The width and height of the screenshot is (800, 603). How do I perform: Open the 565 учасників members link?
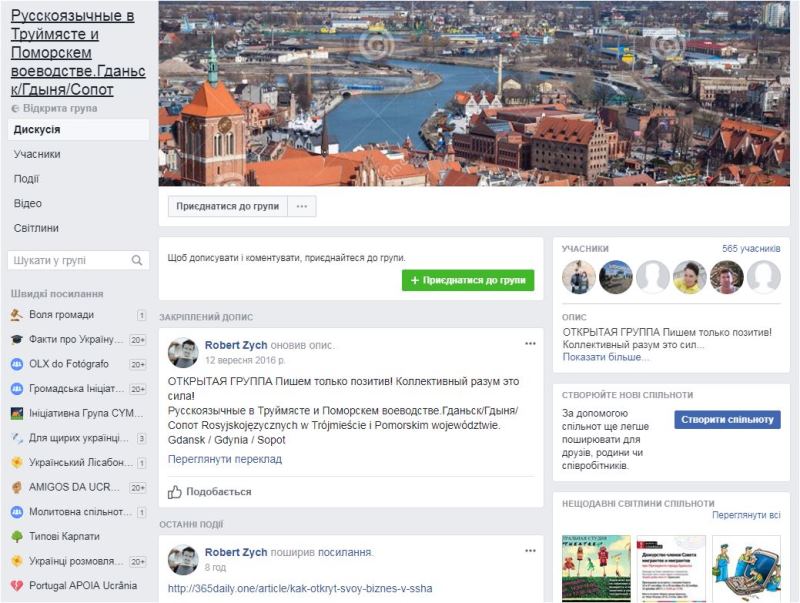coord(750,249)
